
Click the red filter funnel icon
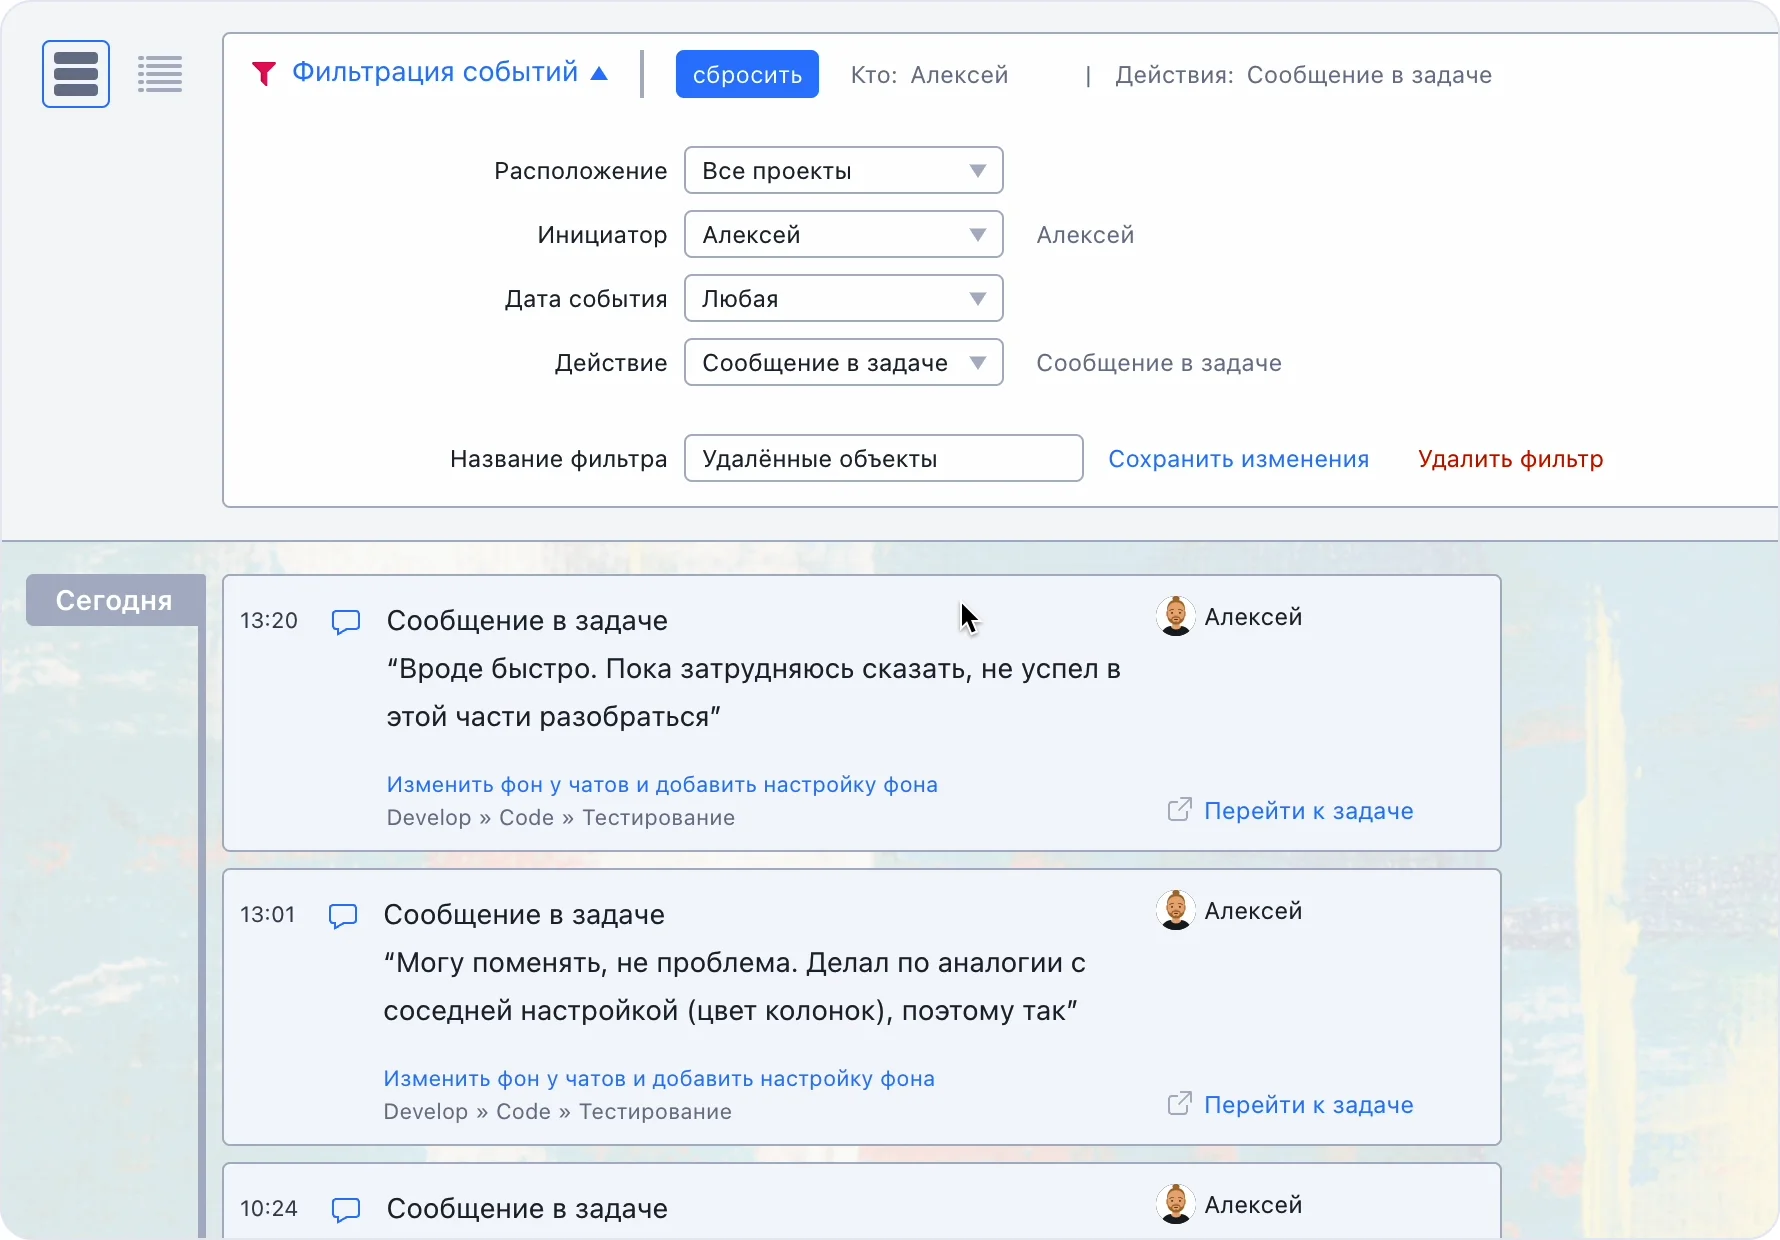263,74
